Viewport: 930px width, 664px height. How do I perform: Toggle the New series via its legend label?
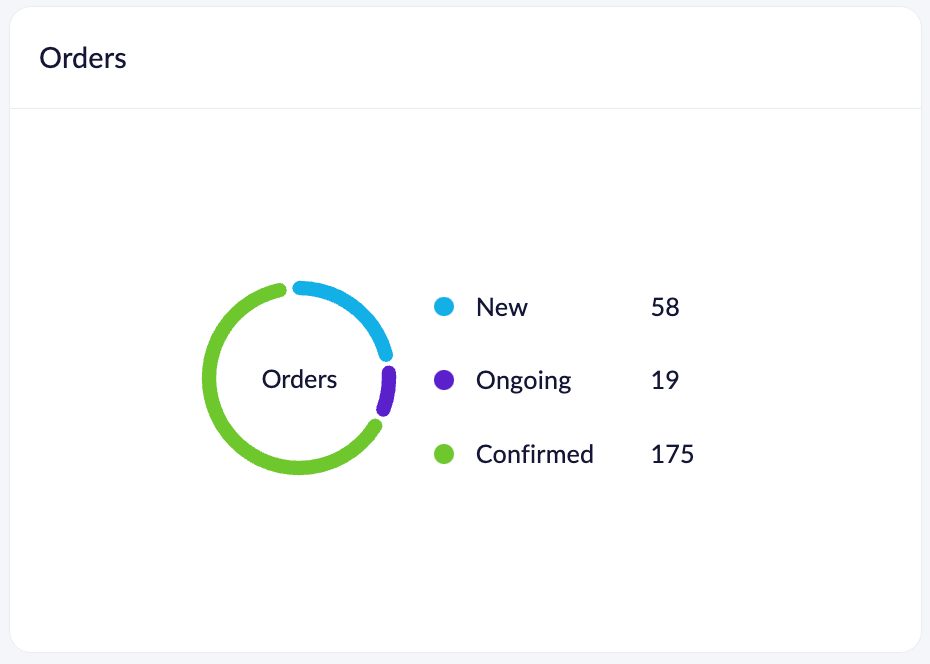click(x=502, y=307)
